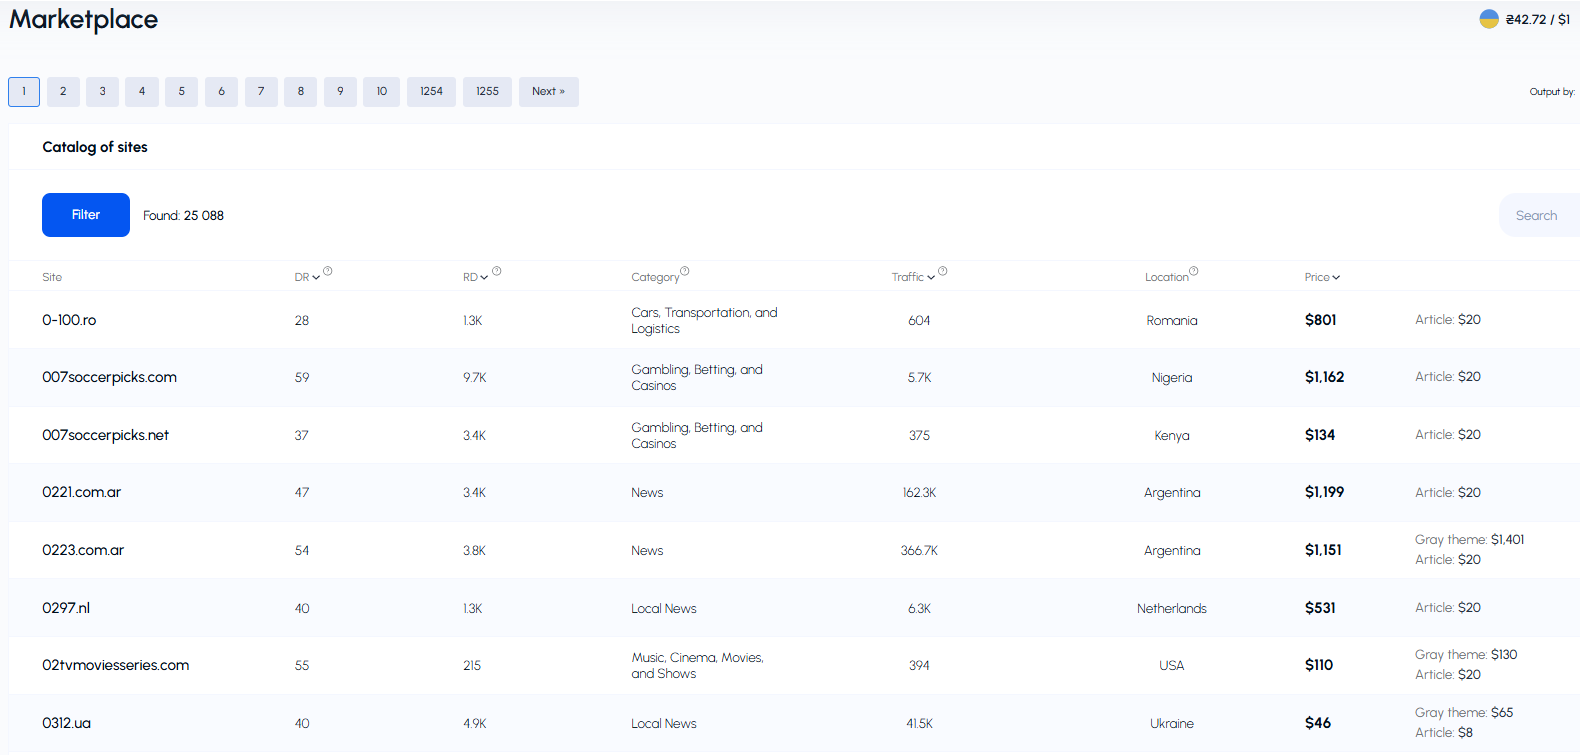The height and width of the screenshot is (755, 1580).
Task: Go to pagination page 2
Action: pyautogui.click(x=63, y=92)
